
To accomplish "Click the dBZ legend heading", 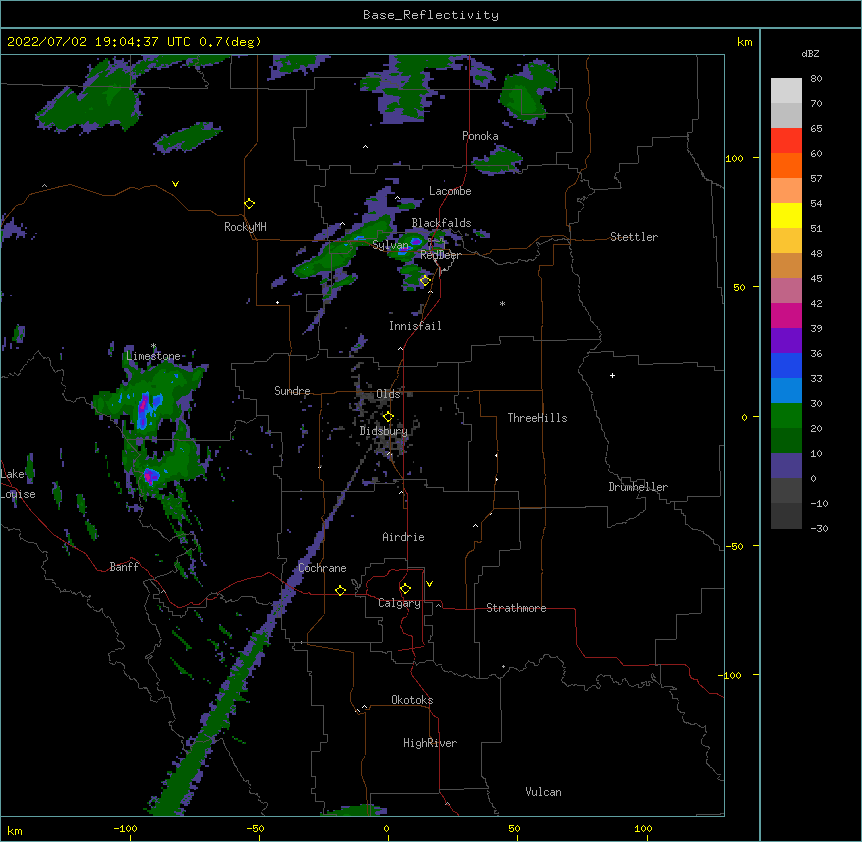I will (810, 54).
